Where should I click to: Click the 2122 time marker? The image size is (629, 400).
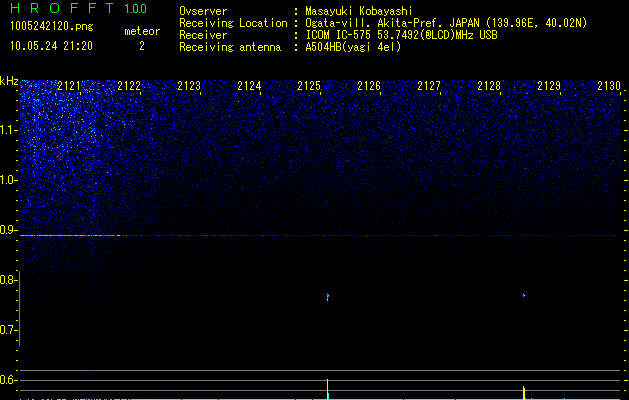click(129, 86)
